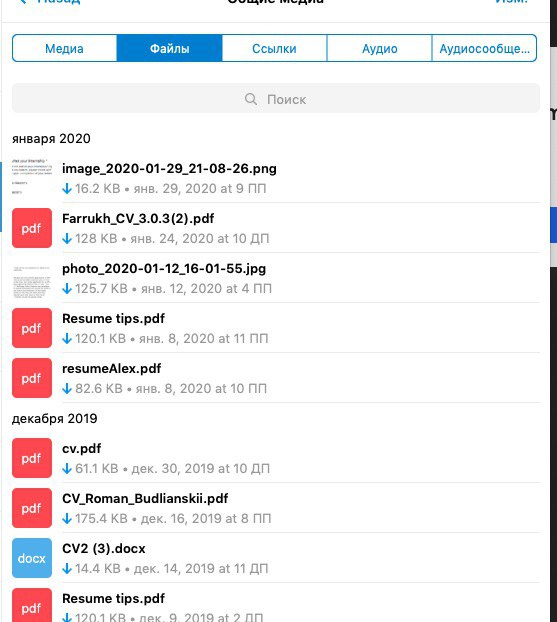The image size is (557, 622).
Task: Click pdf icon of Resume tips.pdf dated янв. 8
Action: point(32,328)
